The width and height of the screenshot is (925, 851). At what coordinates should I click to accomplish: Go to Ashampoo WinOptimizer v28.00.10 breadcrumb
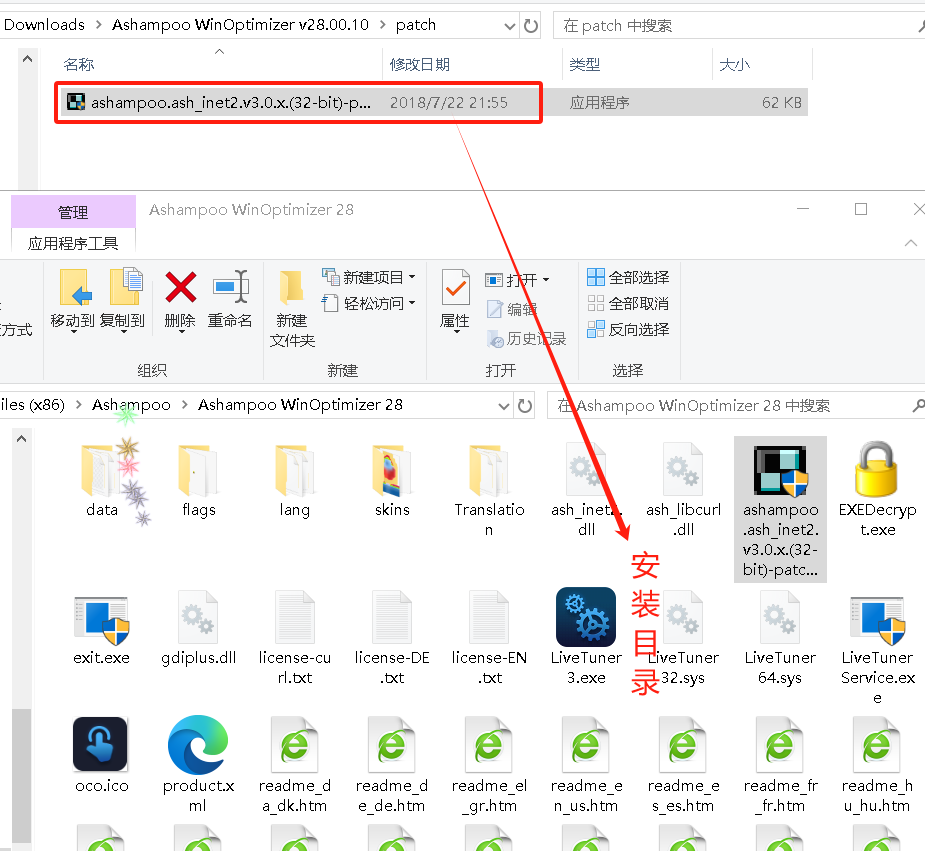pyautogui.click(x=240, y=25)
